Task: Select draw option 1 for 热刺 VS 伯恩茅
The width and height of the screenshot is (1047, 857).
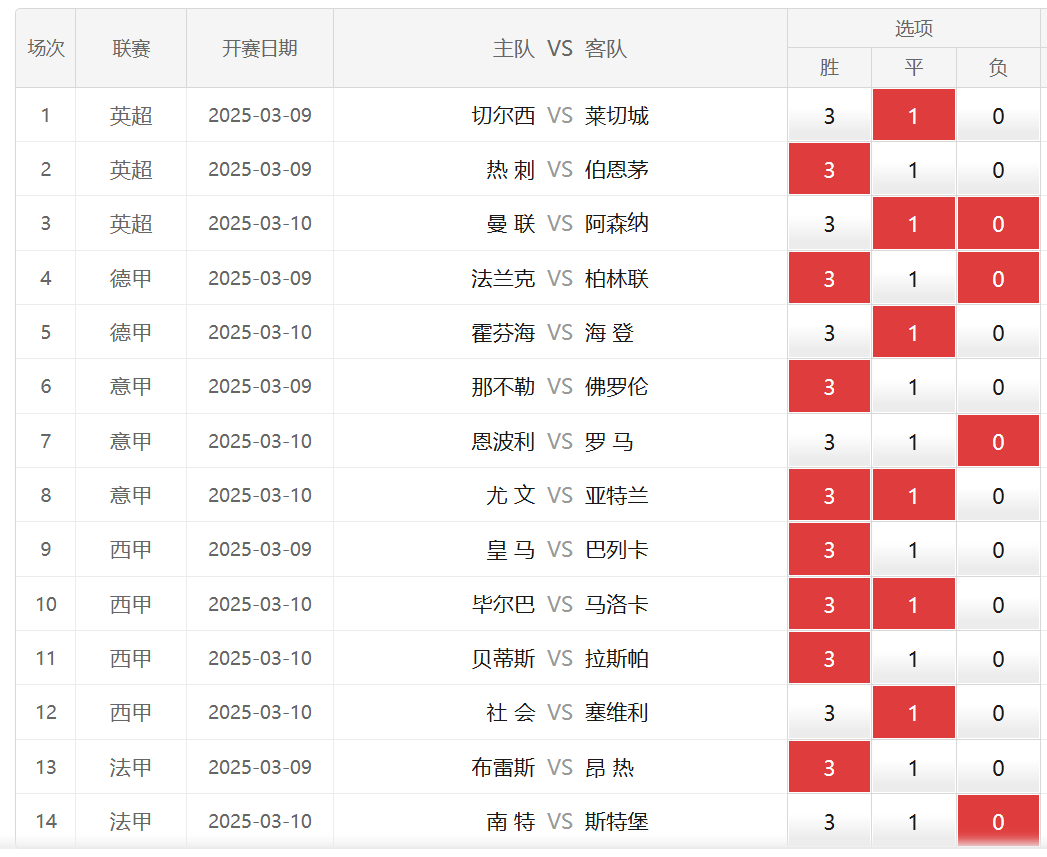Action: pyautogui.click(x=913, y=169)
